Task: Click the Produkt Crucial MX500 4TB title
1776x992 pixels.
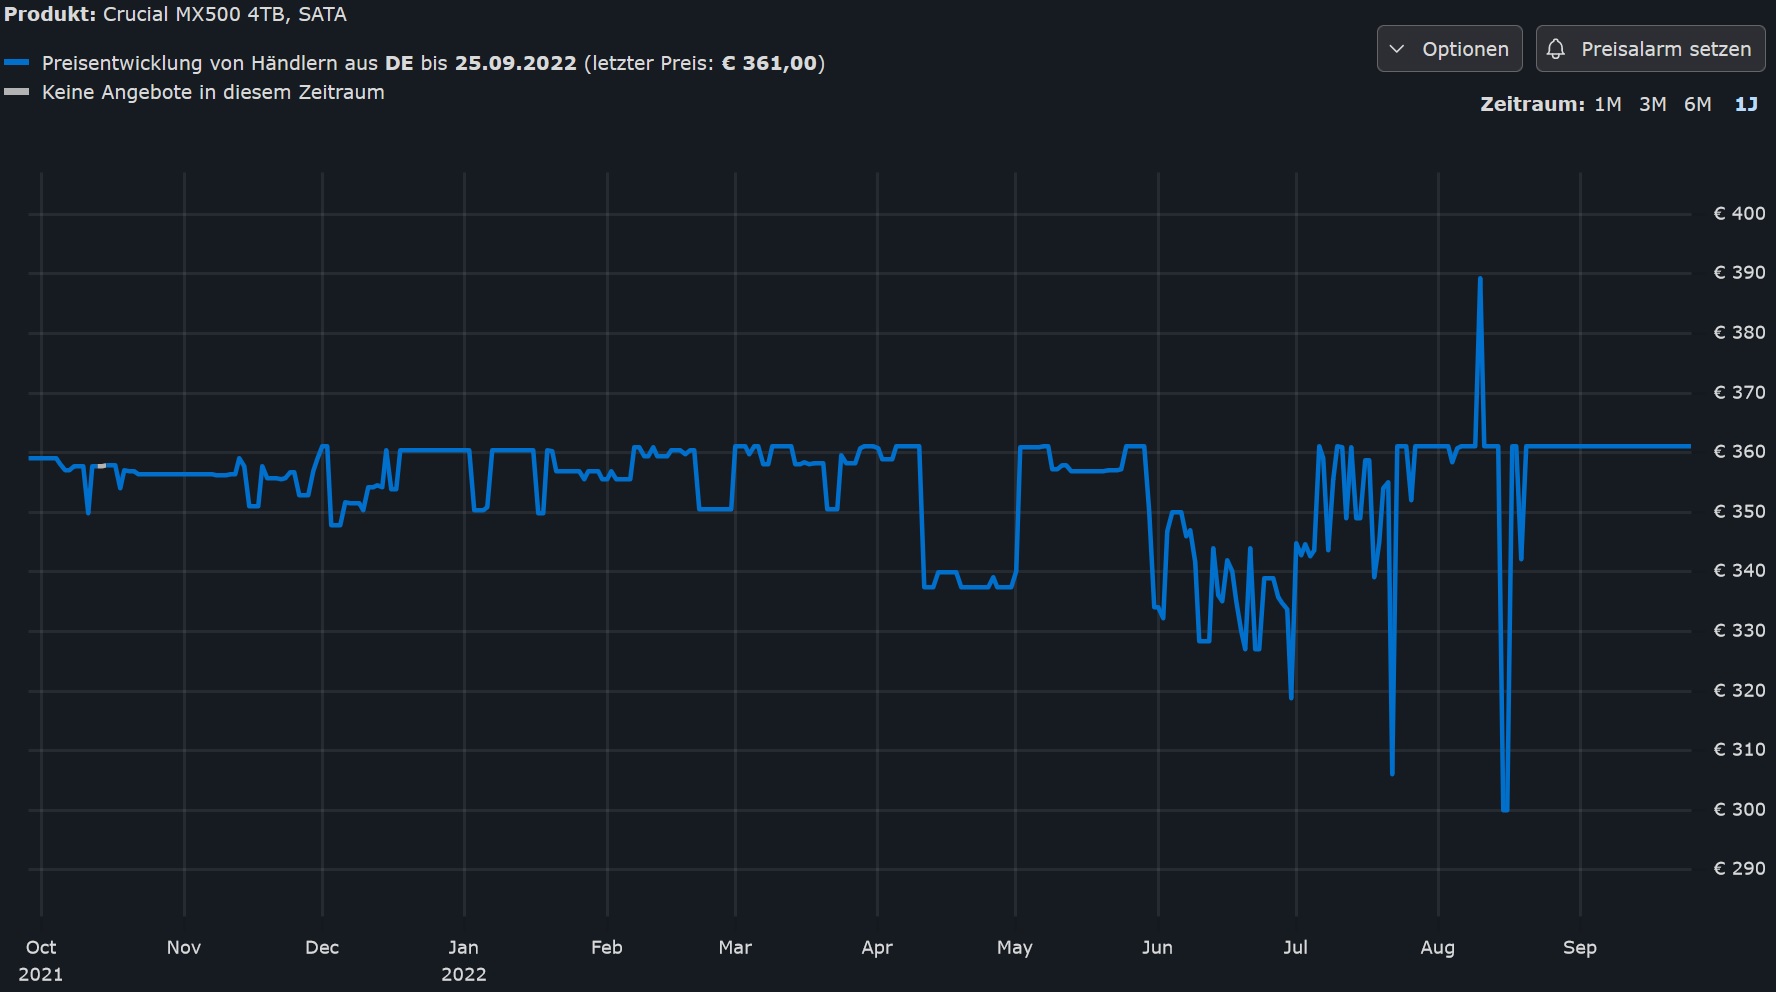Action: 175,14
